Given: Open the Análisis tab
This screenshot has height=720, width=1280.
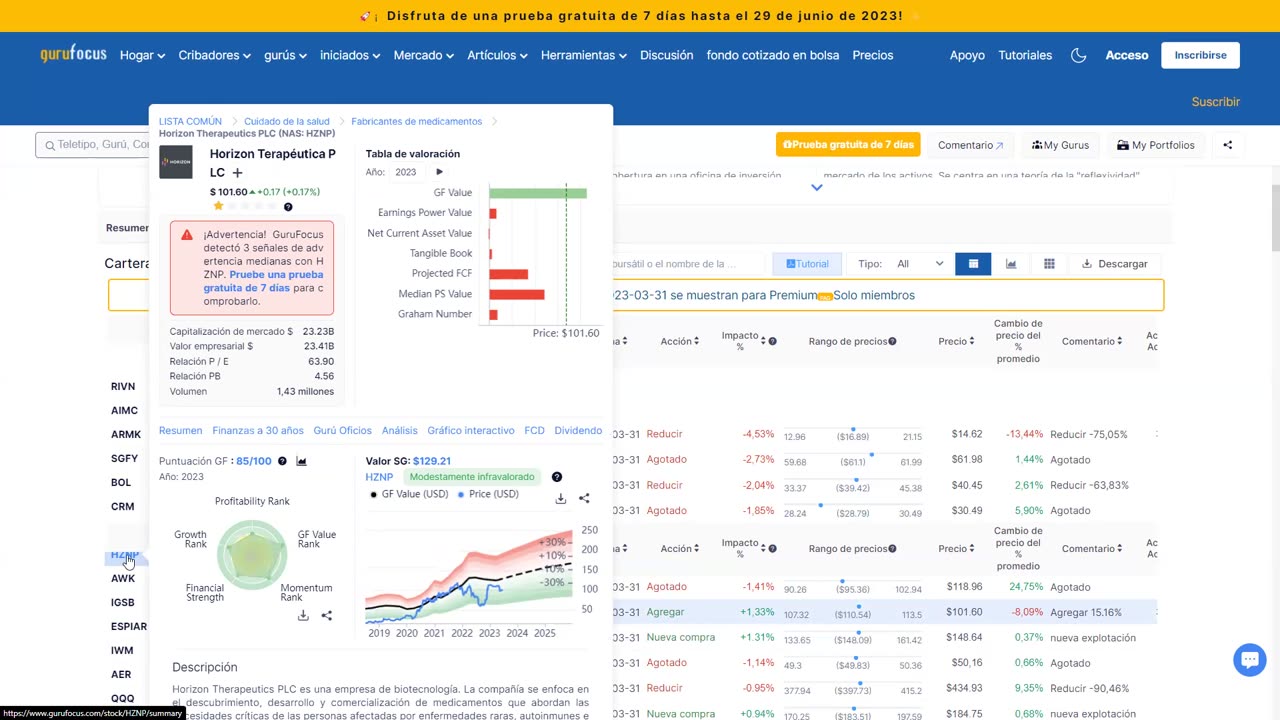Looking at the screenshot, I should click(399, 430).
